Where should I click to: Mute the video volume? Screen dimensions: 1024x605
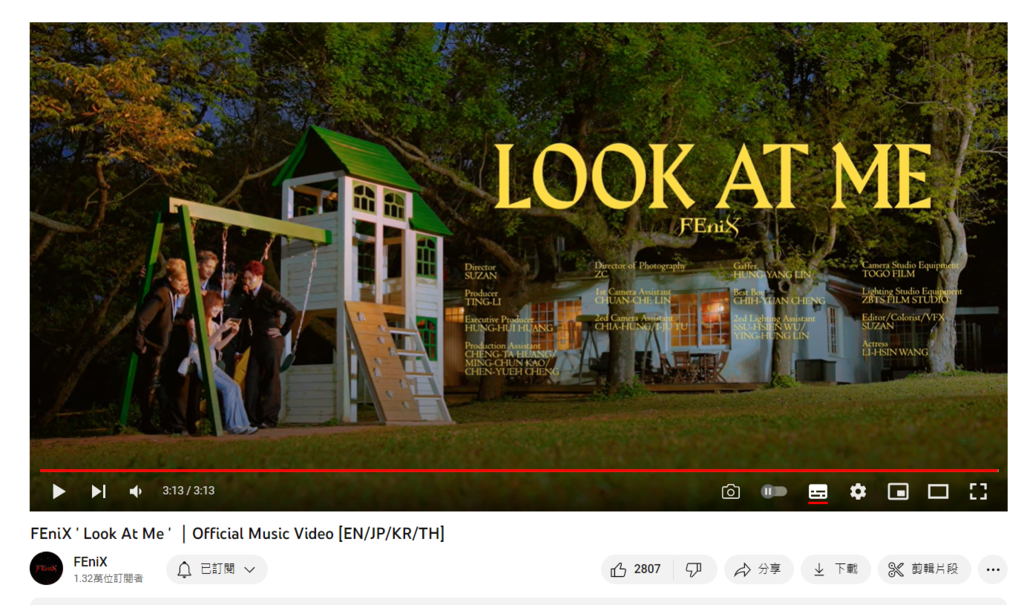click(136, 491)
